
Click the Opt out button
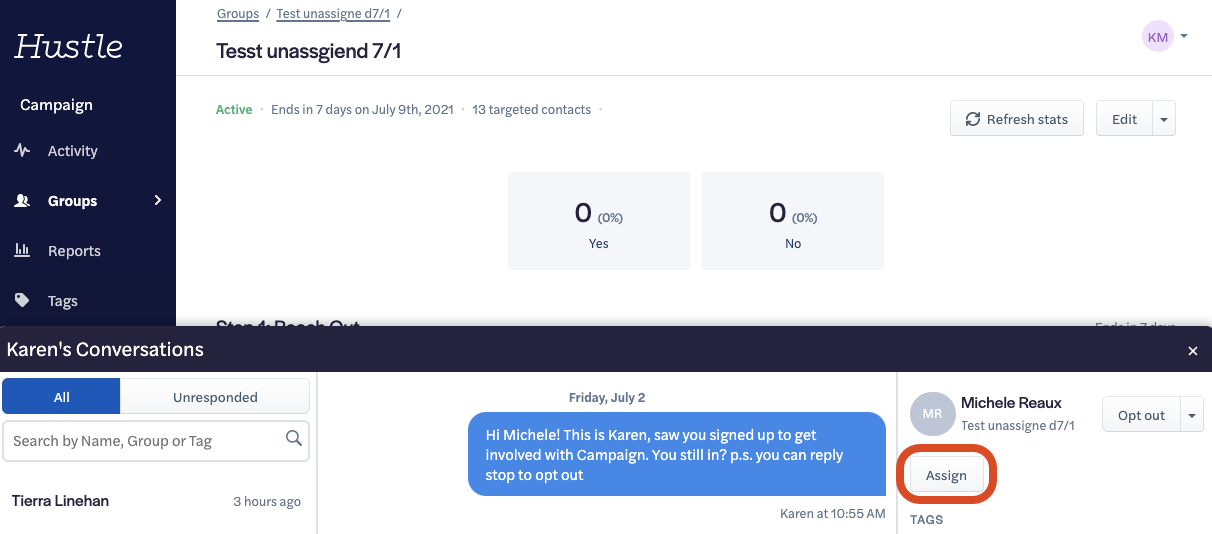click(1141, 415)
